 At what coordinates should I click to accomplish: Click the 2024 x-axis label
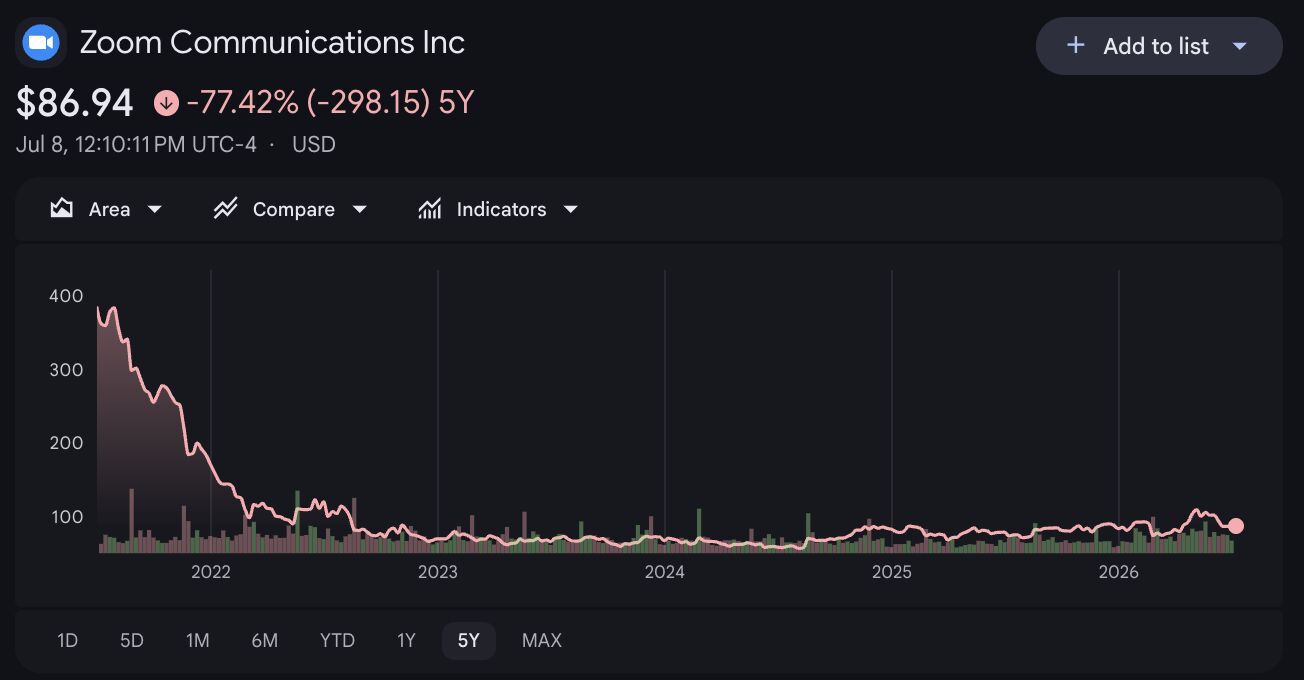point(665,572)
